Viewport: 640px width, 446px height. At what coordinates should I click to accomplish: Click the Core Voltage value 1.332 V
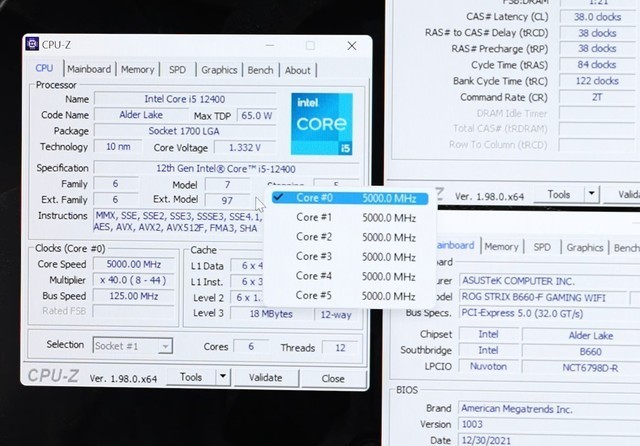[245, 148]
